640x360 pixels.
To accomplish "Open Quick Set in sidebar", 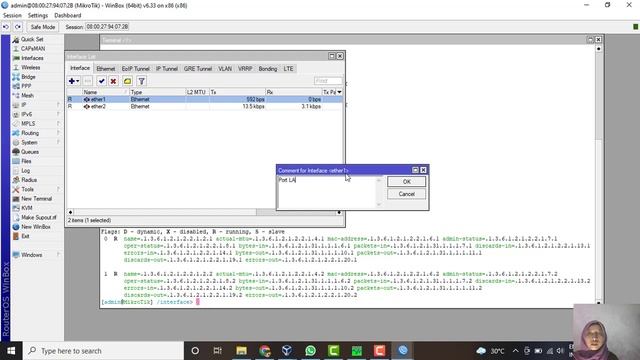I will (32, 39).
